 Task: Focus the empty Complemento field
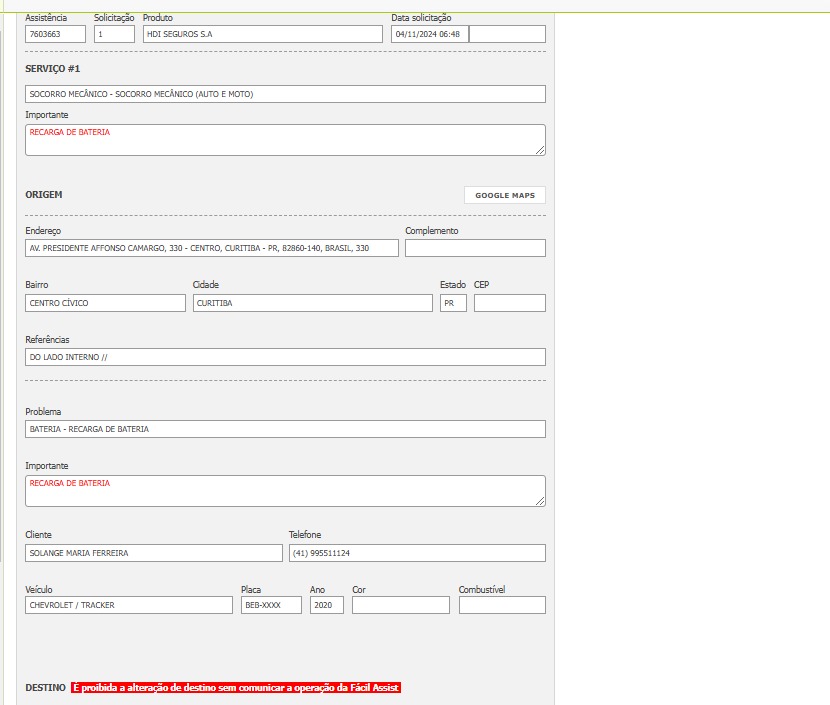pos(475,248)
